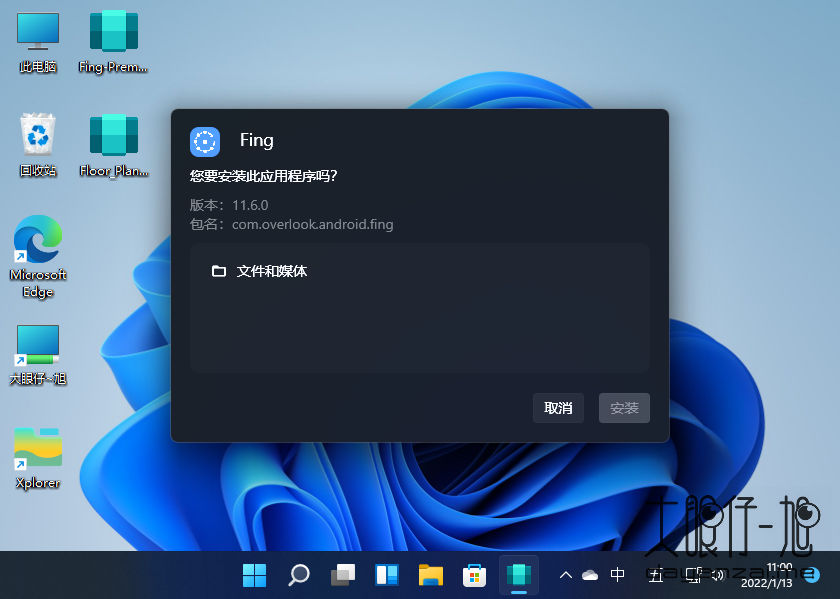Open Microsoft Store from the taskbar
This screenshot has height=599, width=840.
coord(475,575)
